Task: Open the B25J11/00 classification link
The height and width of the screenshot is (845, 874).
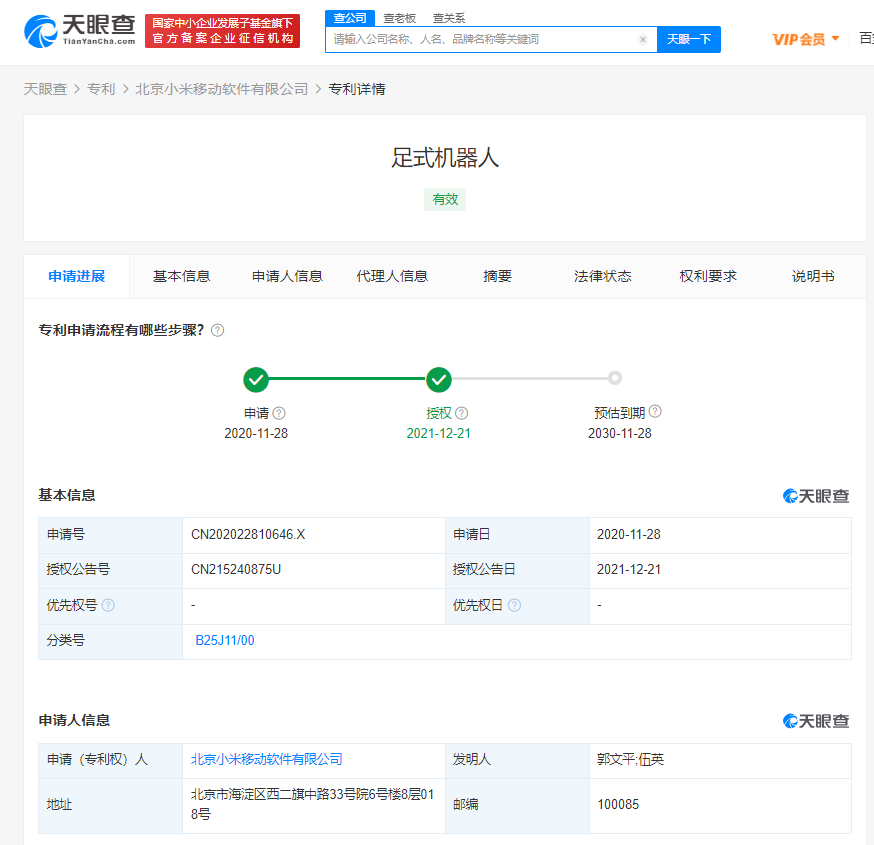Action: click(225, 641)
